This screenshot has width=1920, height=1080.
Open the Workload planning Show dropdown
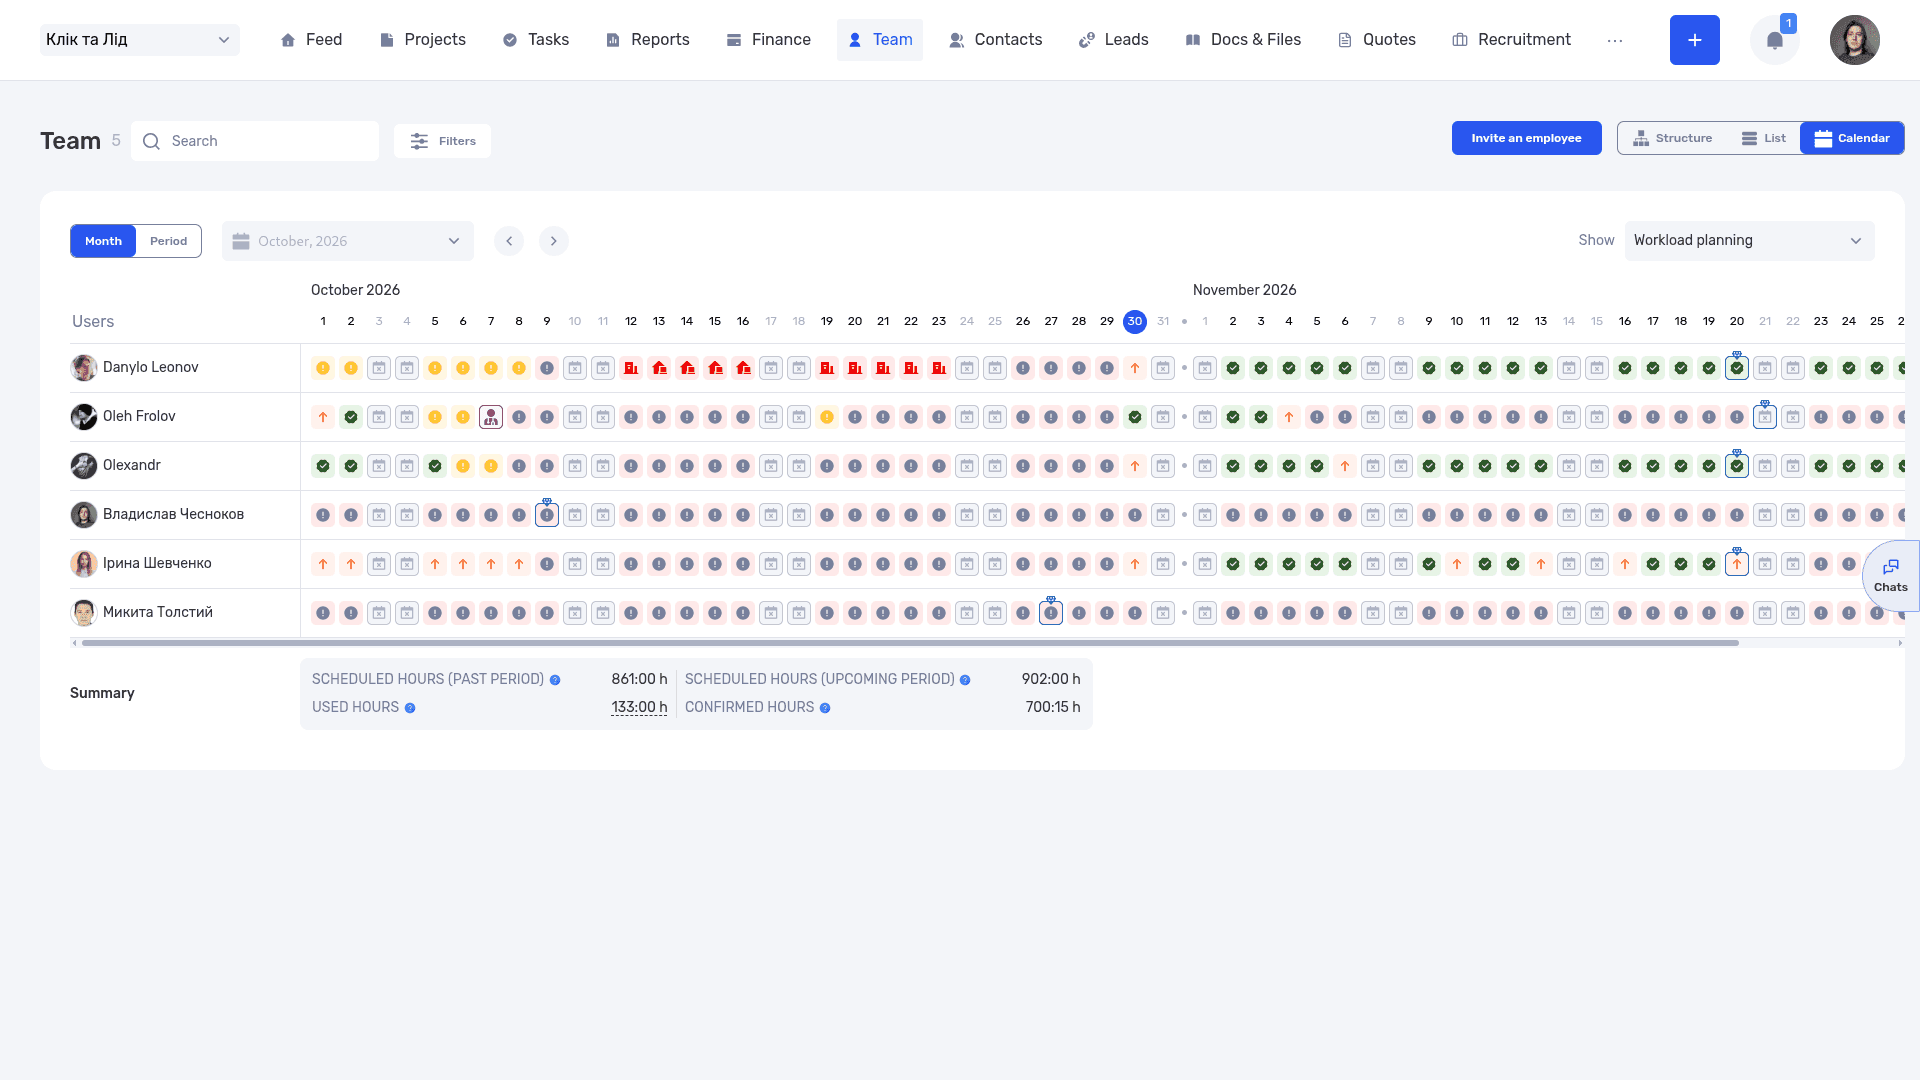pyautogui.click(x=1749, y=241)
